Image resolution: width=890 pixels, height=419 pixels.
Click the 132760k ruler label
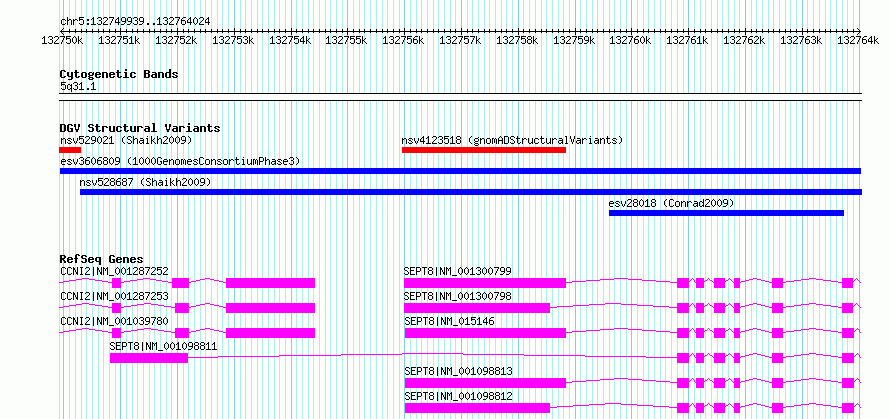[631, 41]
